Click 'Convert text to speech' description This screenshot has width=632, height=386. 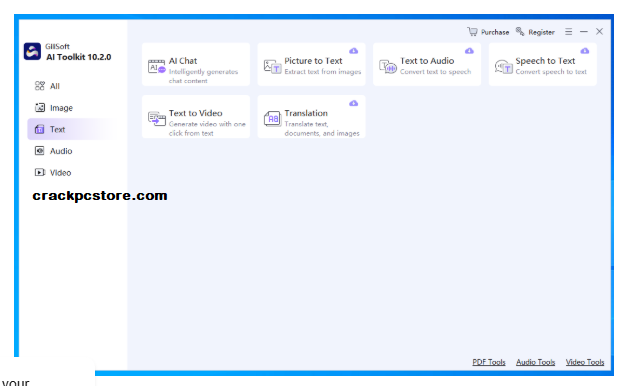[435, 72]
